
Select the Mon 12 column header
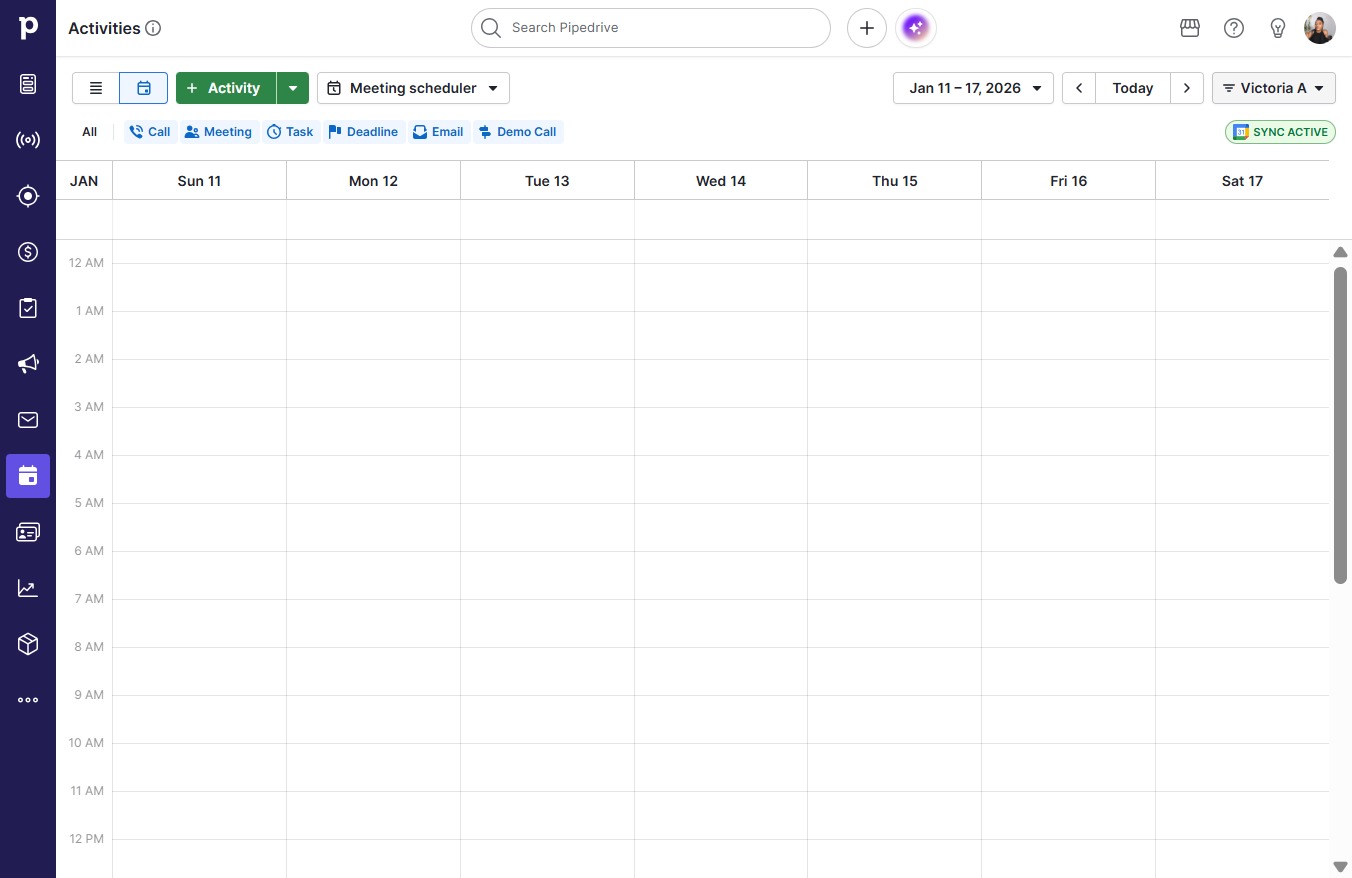373,181
